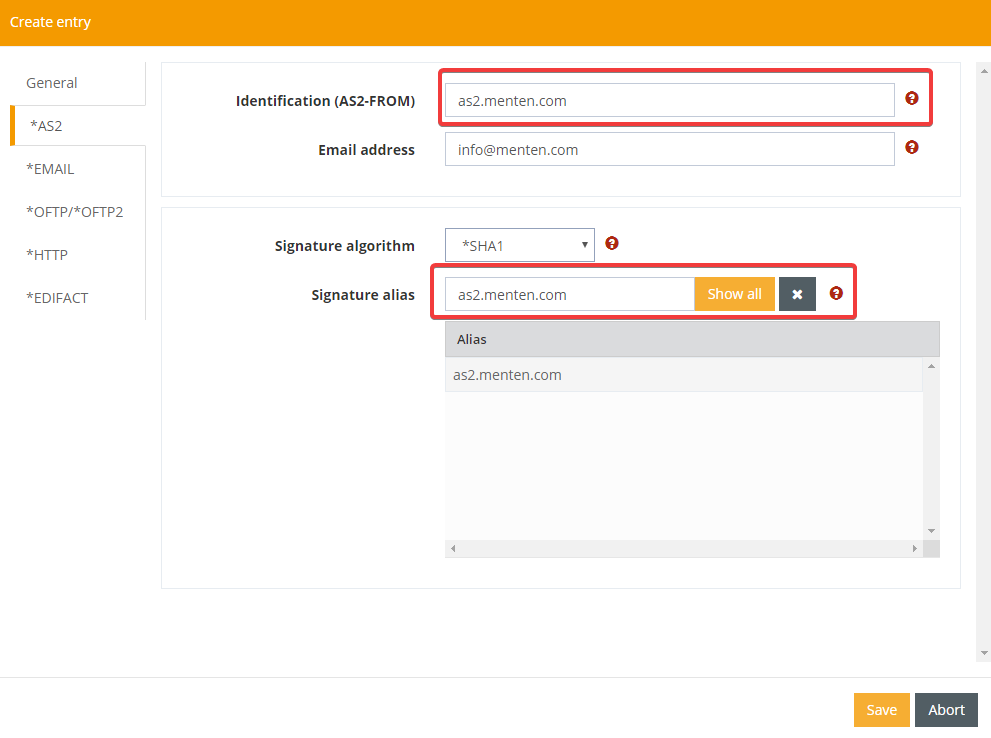The width and height of the screenshot is (991, 738).
Task: Open the *EMAIL tab
Action: coord(50,169)
